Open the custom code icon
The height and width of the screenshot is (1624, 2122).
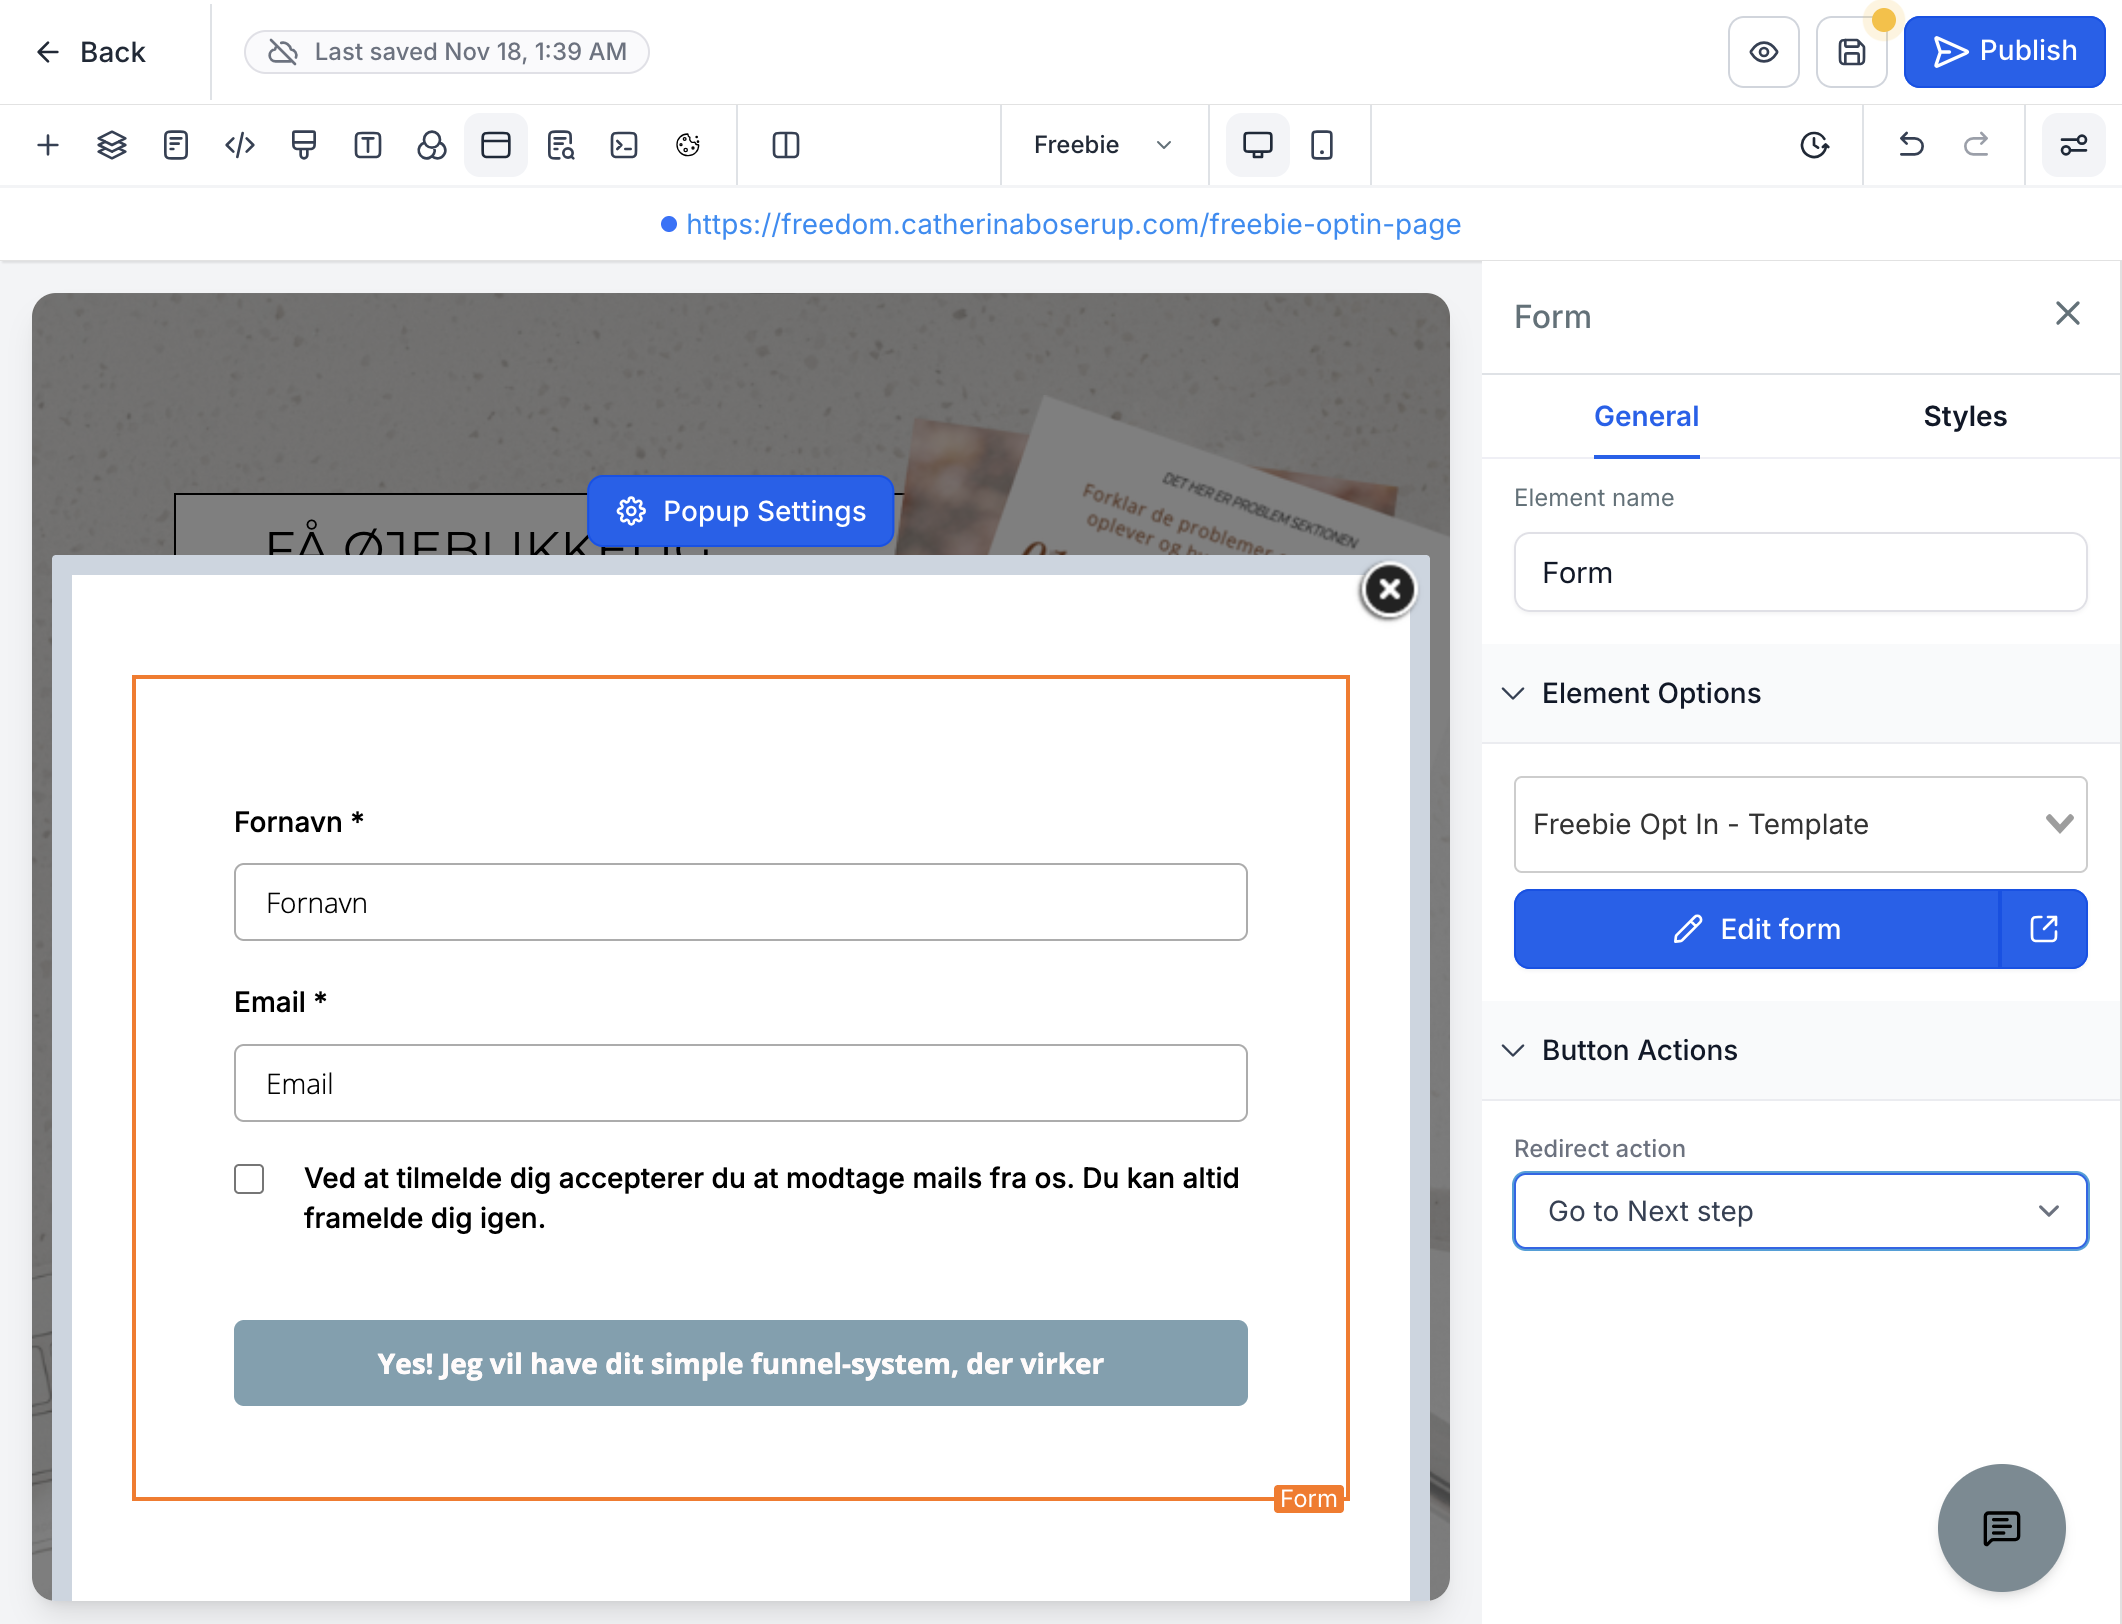(x=240, y=145)
